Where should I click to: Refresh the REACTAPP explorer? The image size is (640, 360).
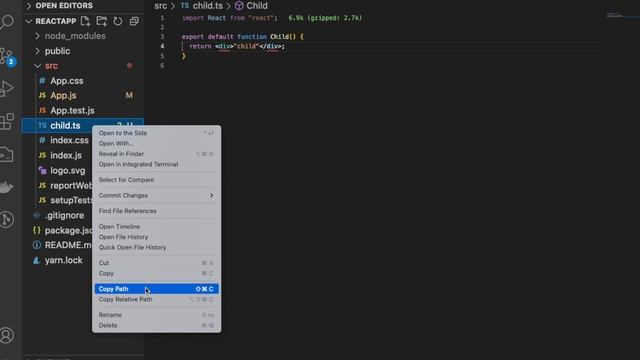click(118, 21)
